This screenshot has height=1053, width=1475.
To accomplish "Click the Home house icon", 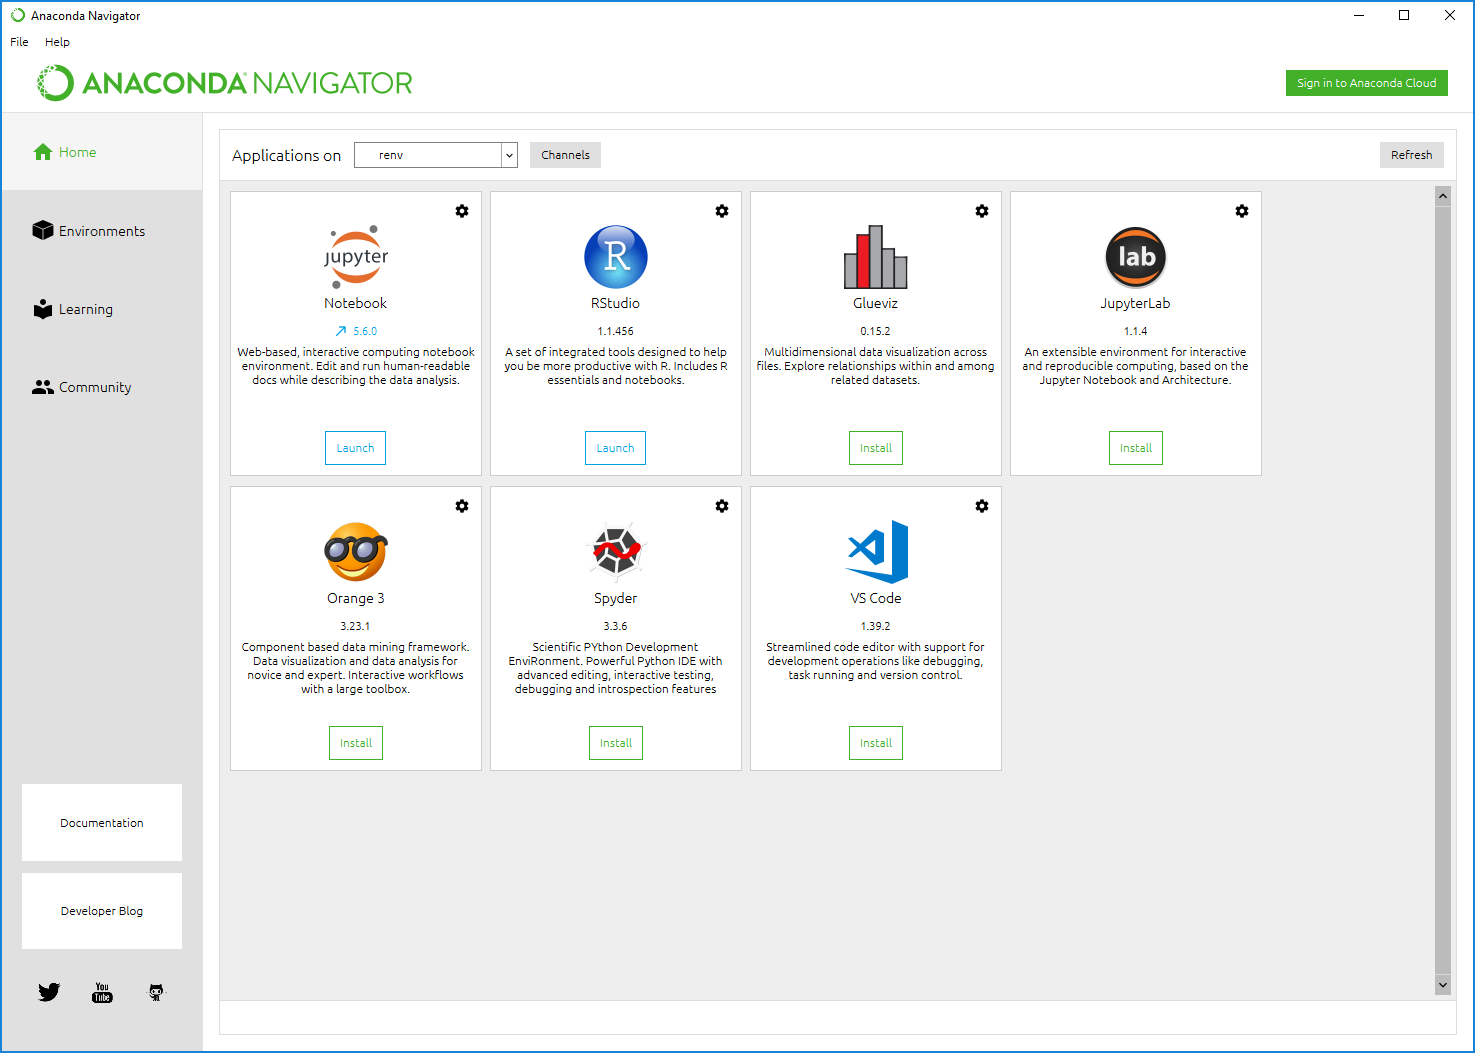I will pos(43,152).
